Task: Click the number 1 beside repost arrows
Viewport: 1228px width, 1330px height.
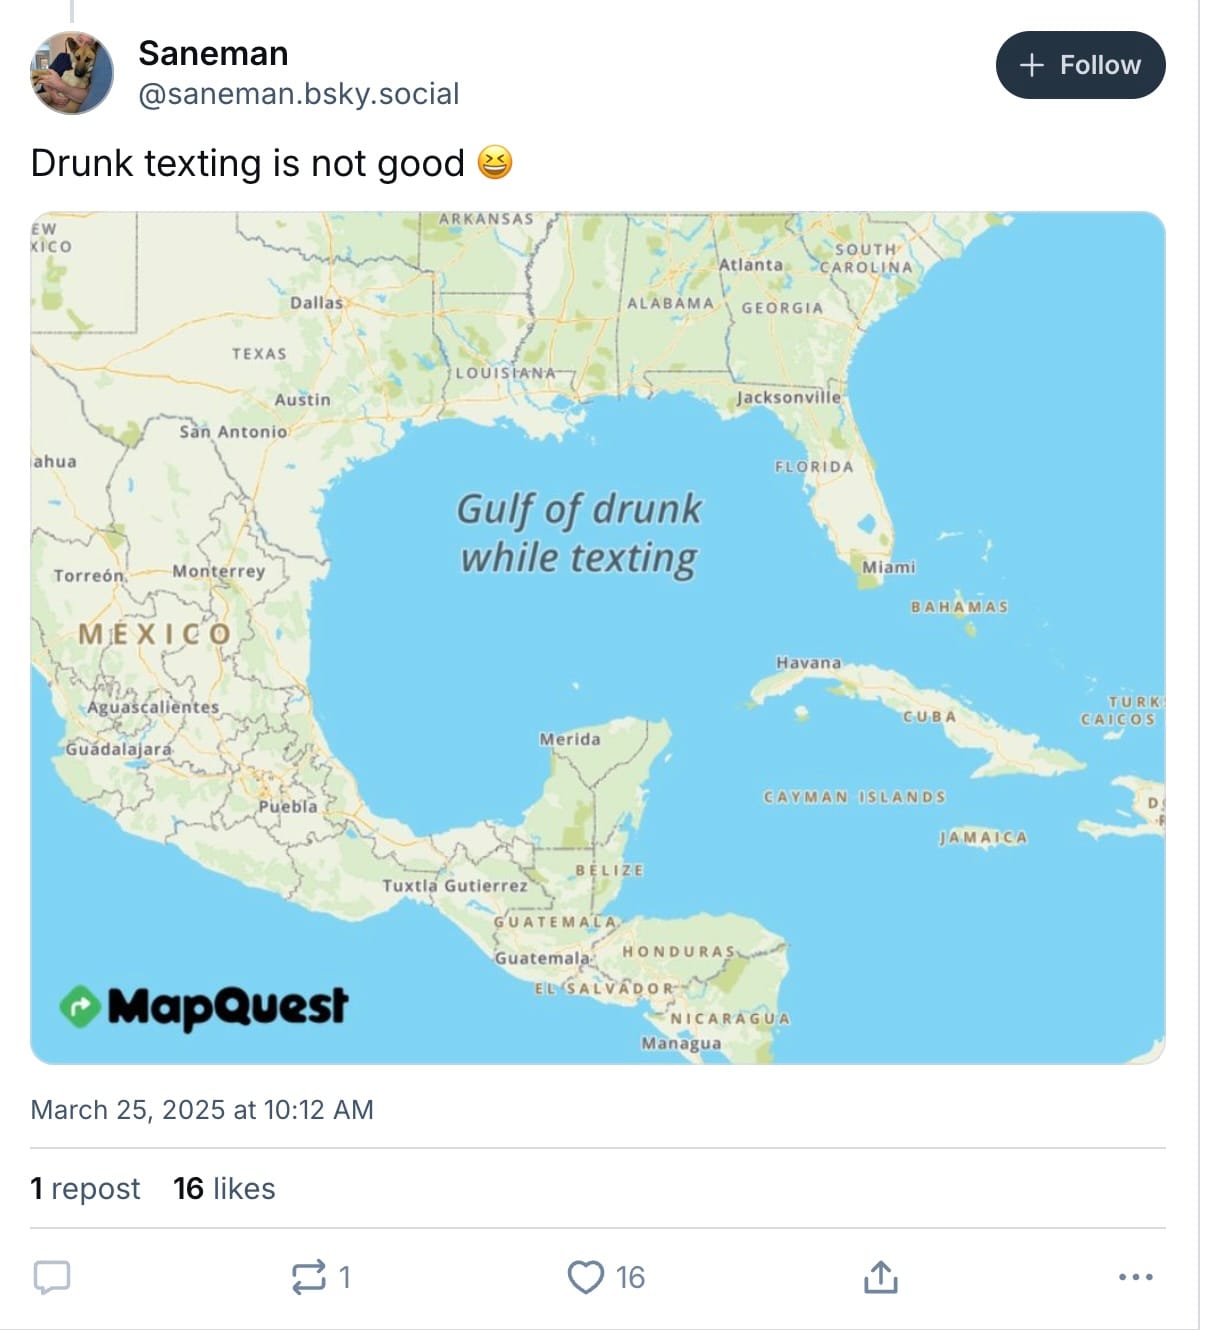Action: tap(344, 1277)
